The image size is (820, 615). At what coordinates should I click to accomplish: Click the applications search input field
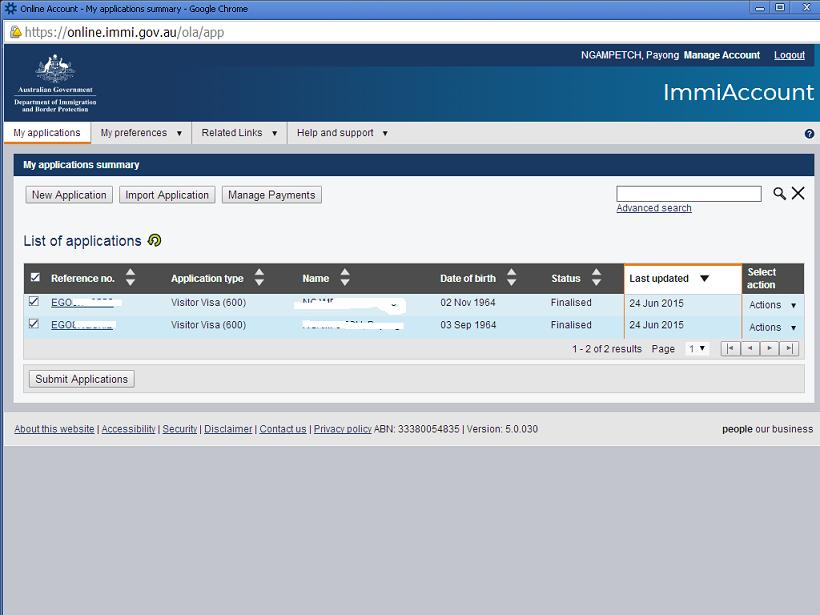coord(689,194)
